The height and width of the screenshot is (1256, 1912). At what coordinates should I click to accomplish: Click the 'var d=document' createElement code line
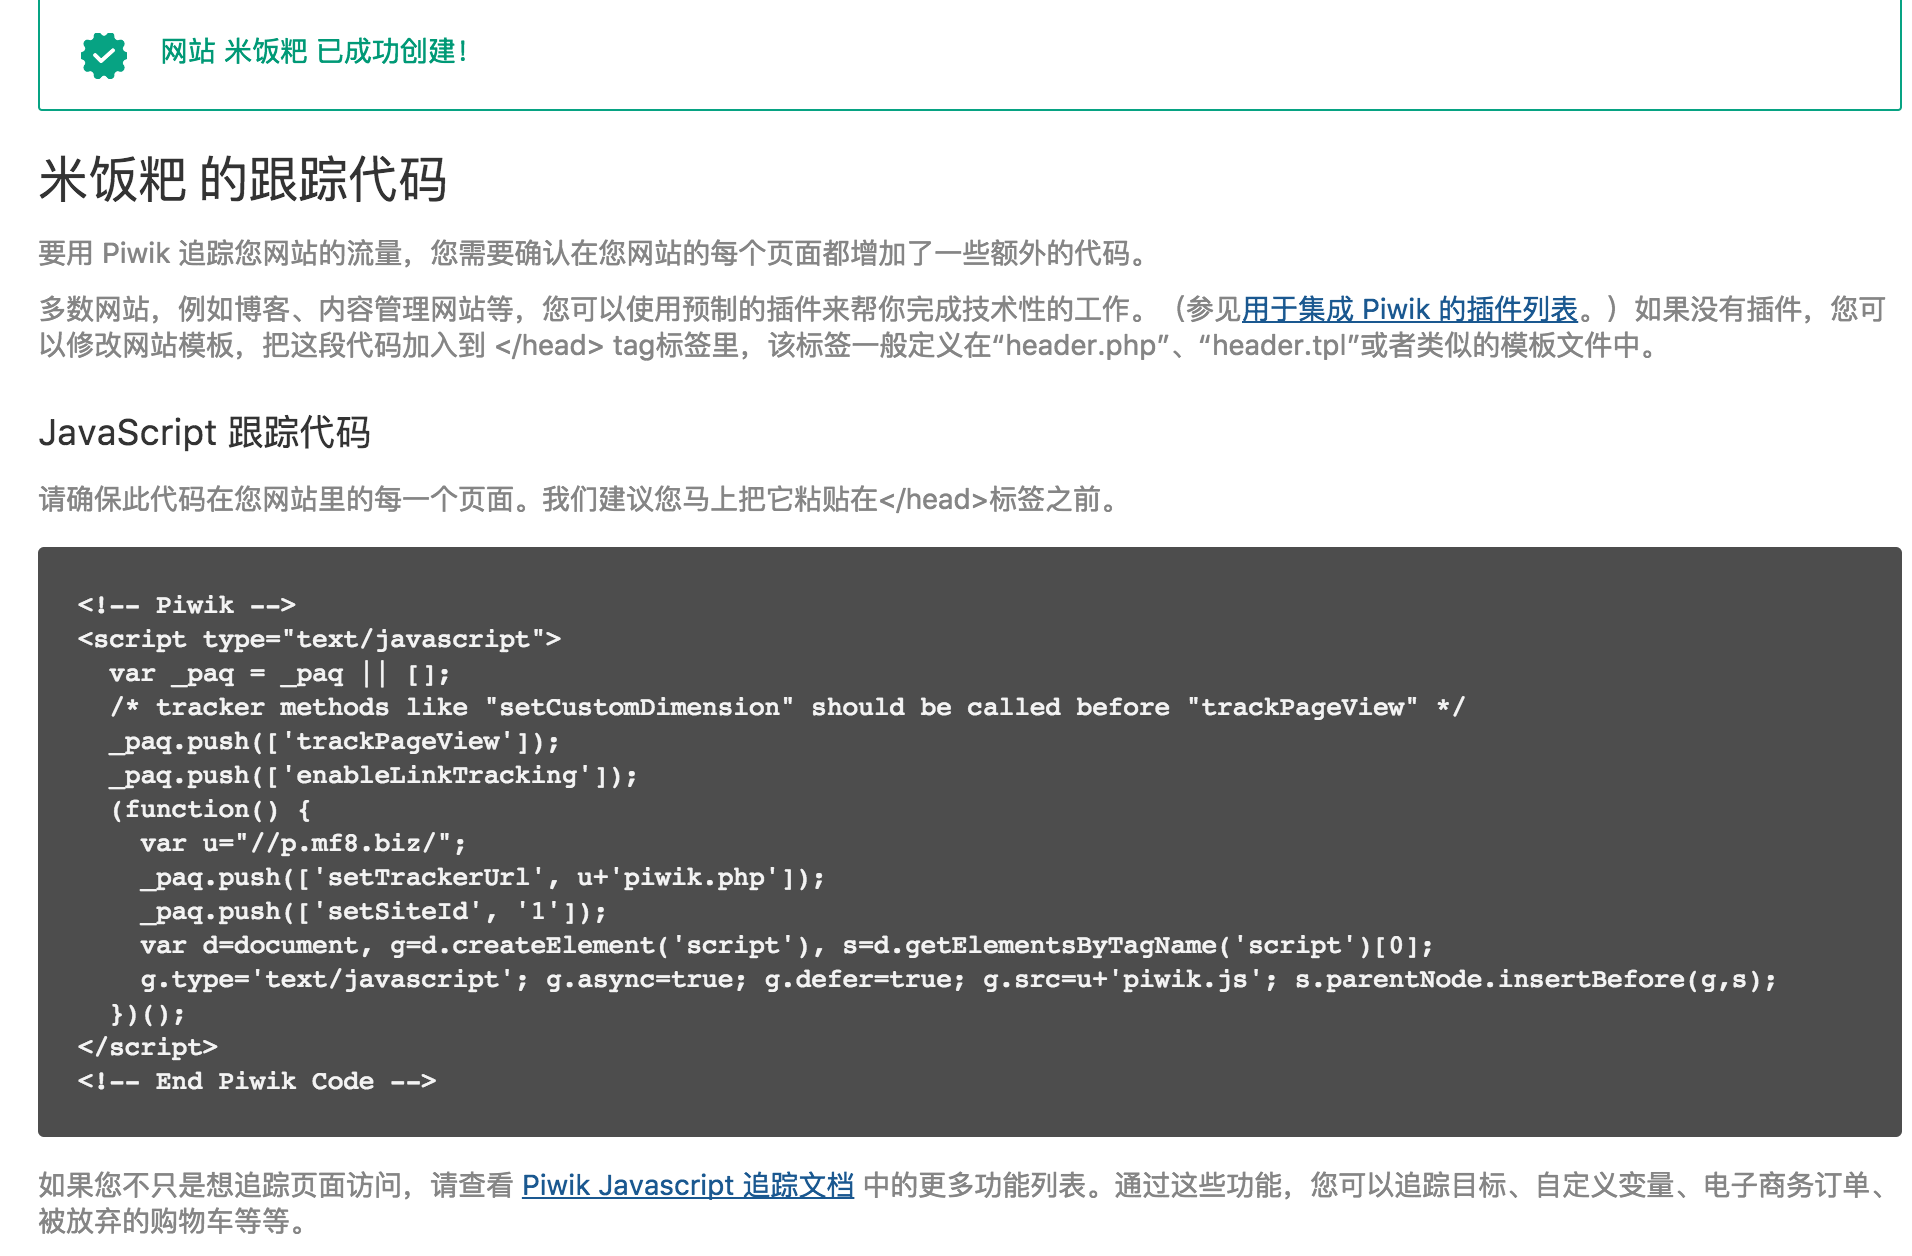(787, 945)
